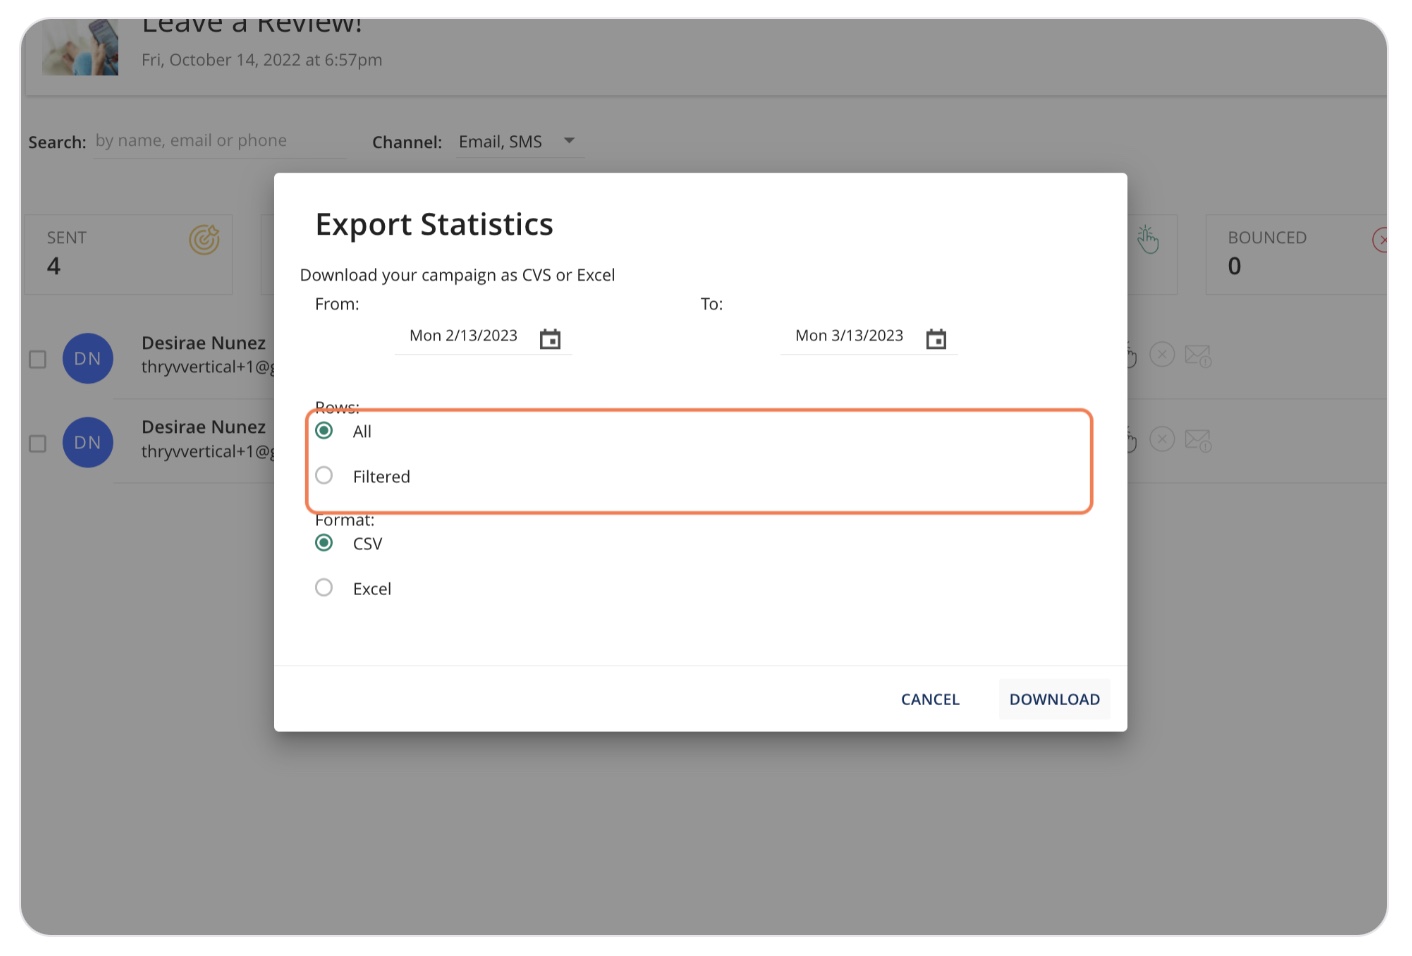Click the From date field Mon 2/13/2023

pyautogui.click(x=464, y=336)
